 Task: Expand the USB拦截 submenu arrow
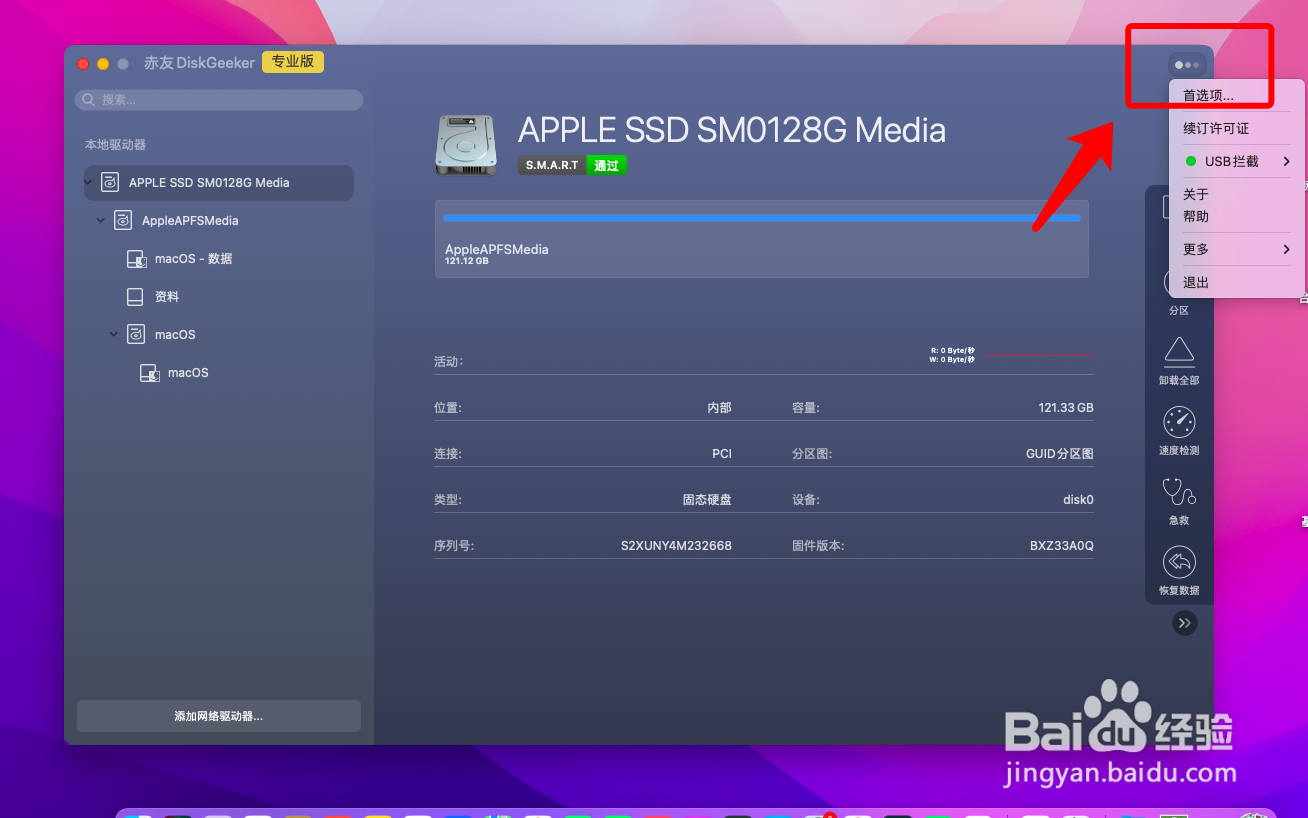coord(1286,161)
